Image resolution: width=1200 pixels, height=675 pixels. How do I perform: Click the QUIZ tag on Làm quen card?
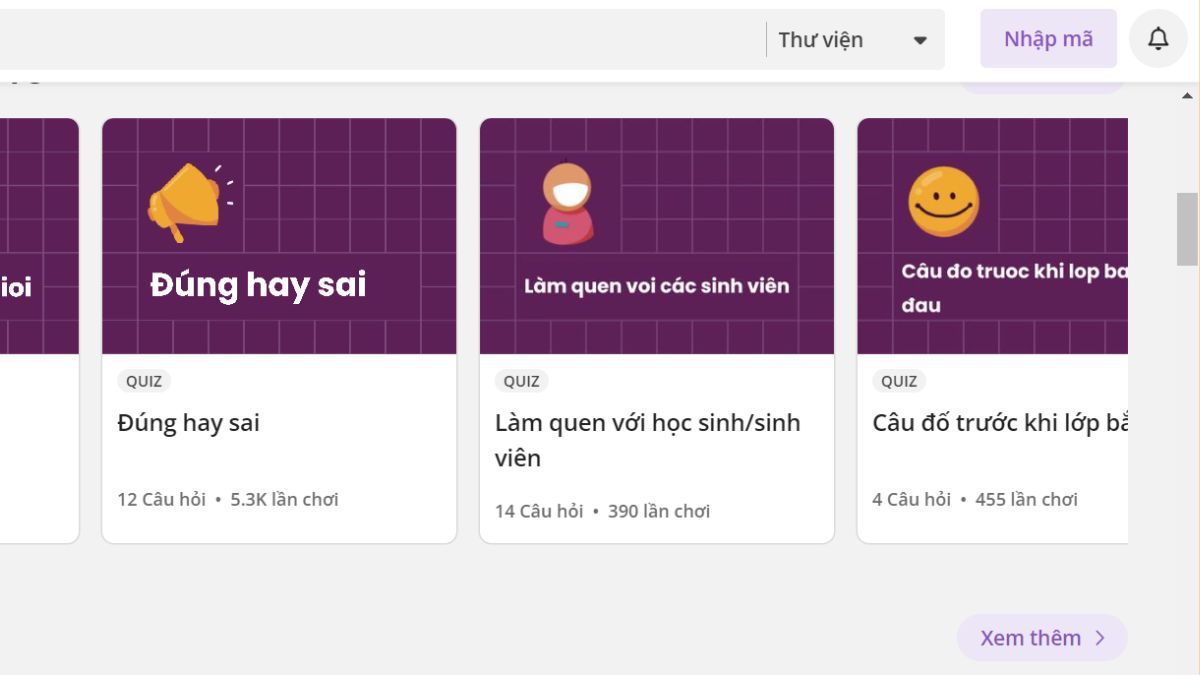tap(521, 381)
